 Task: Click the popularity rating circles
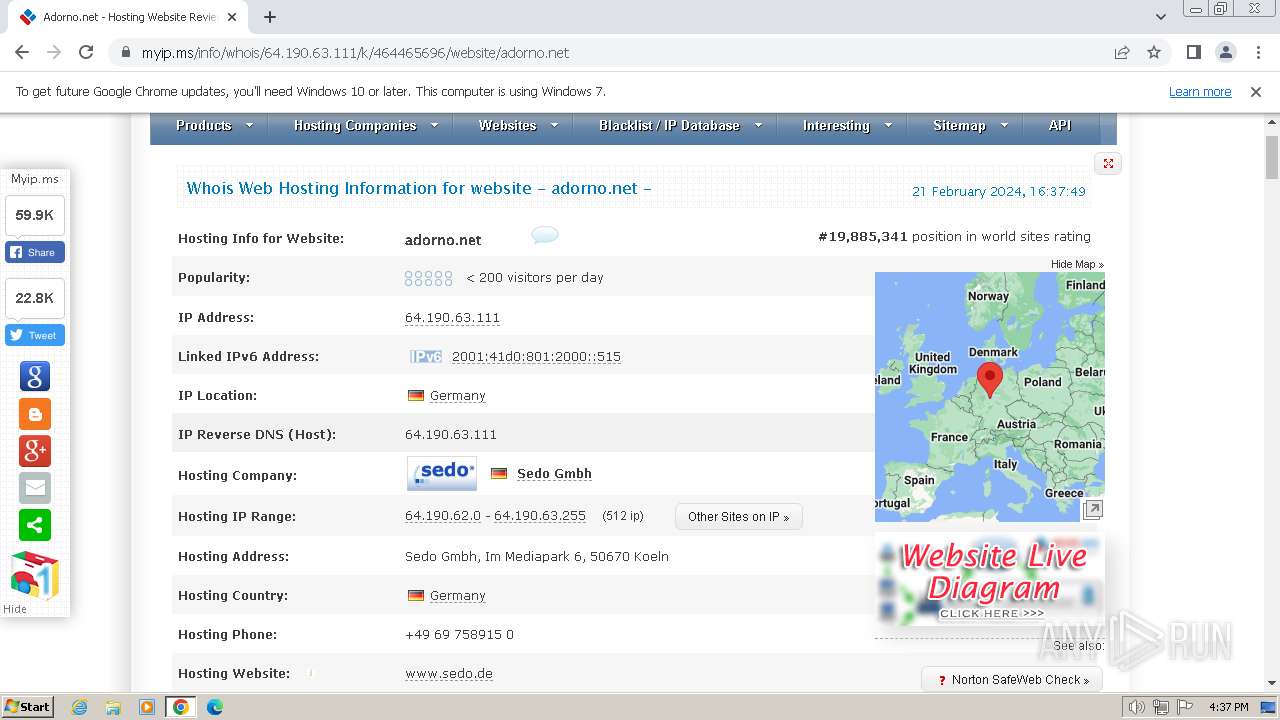[x=428, y=278]
